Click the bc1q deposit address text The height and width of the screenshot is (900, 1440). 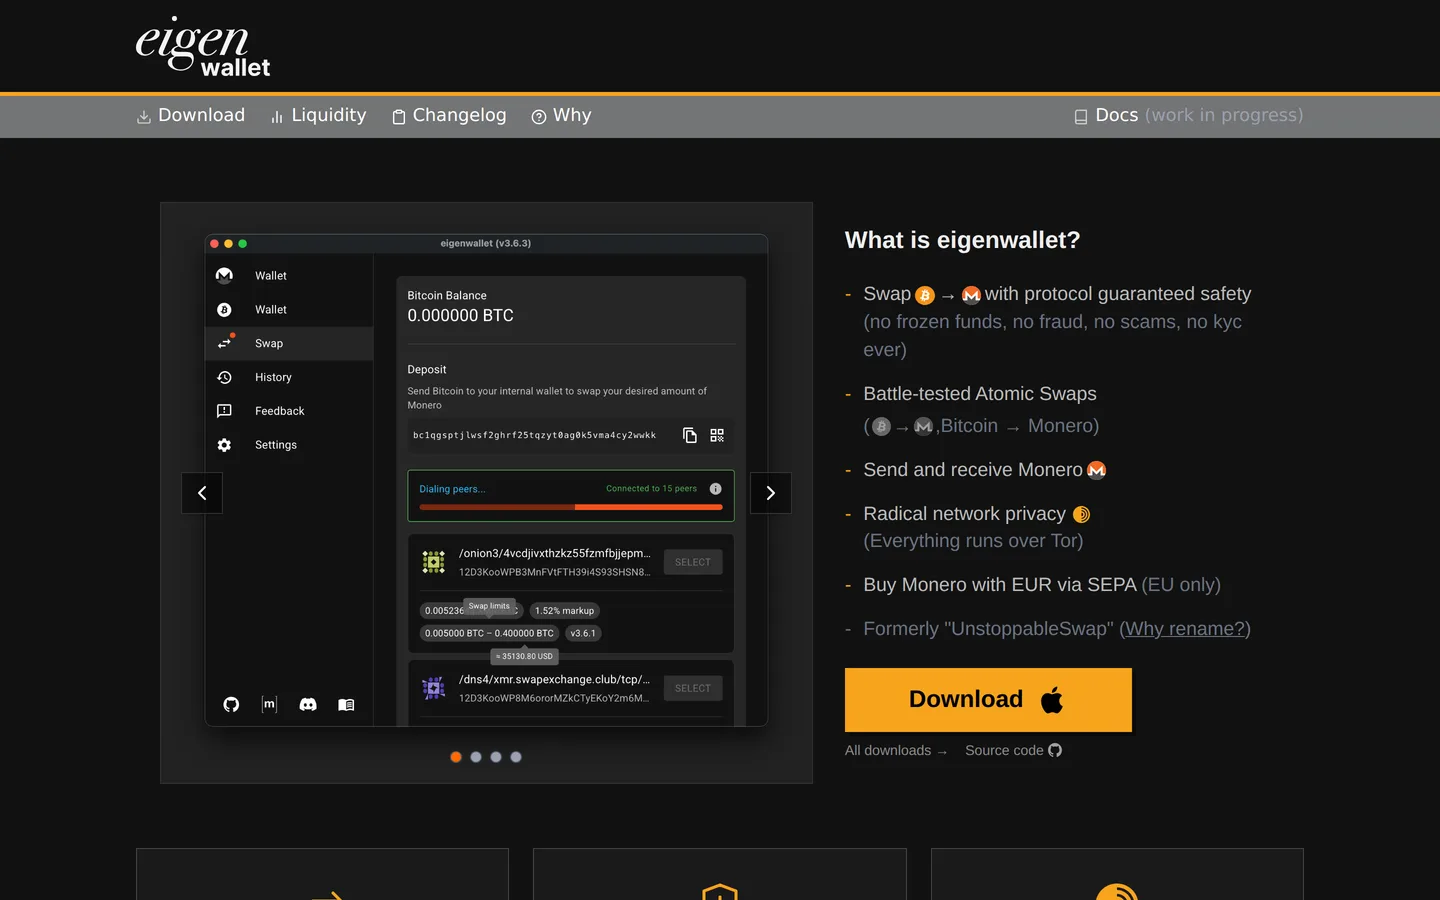[535, 435]
